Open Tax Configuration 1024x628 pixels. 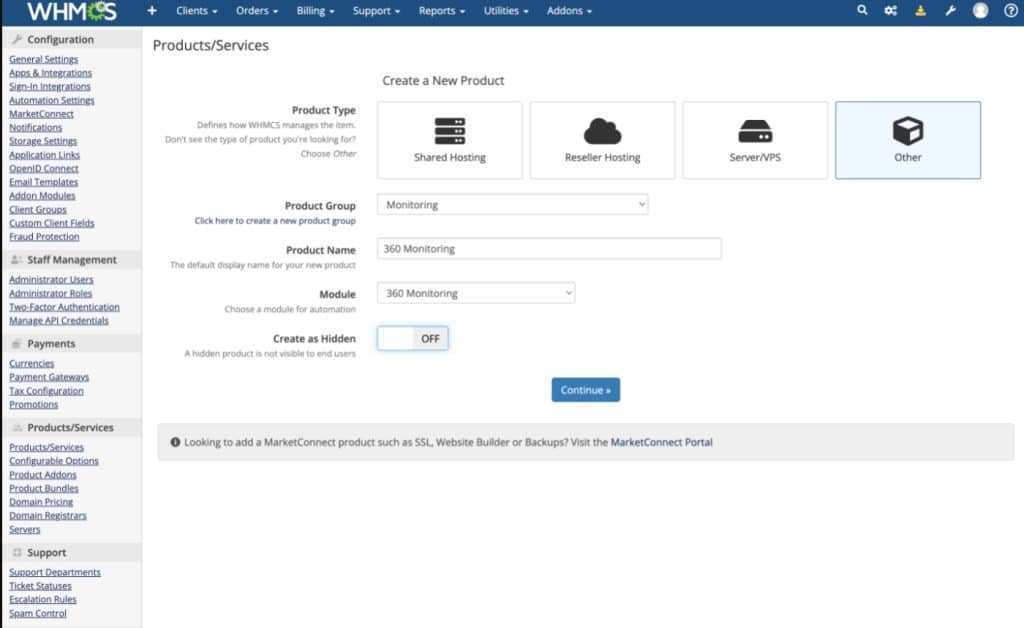click(x=46, y=391)
